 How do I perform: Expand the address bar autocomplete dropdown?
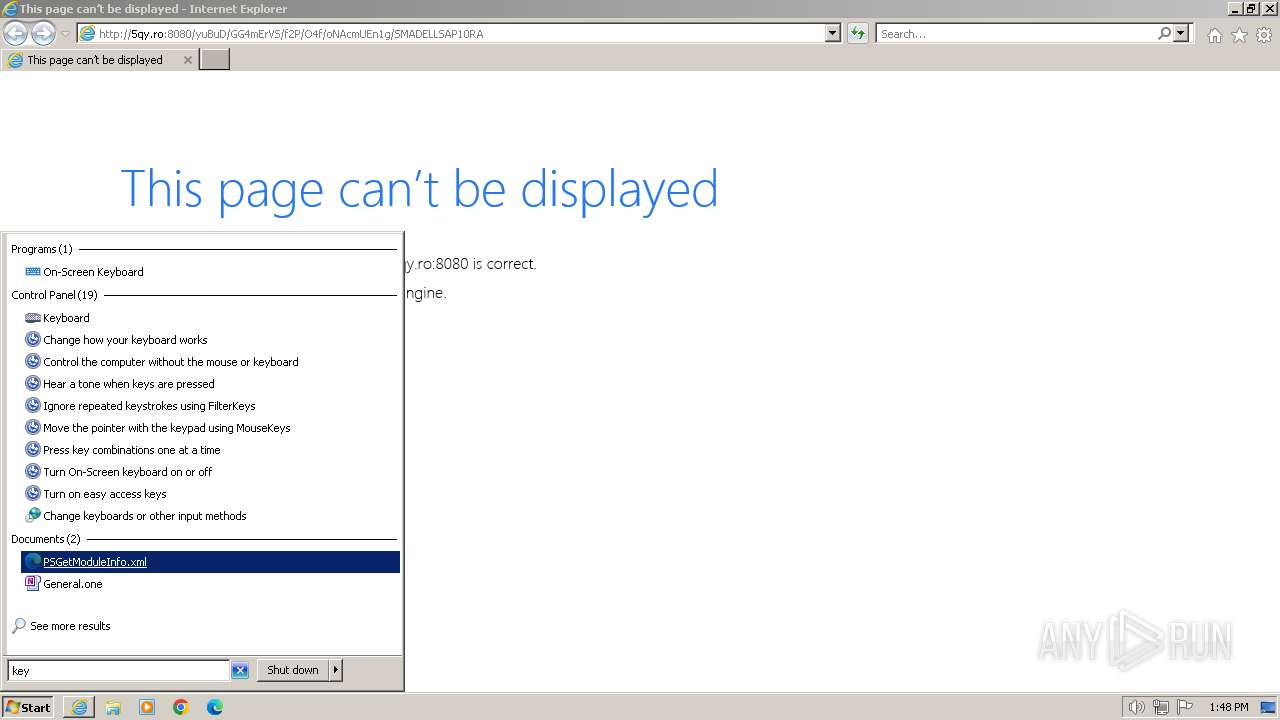point(833,34)
